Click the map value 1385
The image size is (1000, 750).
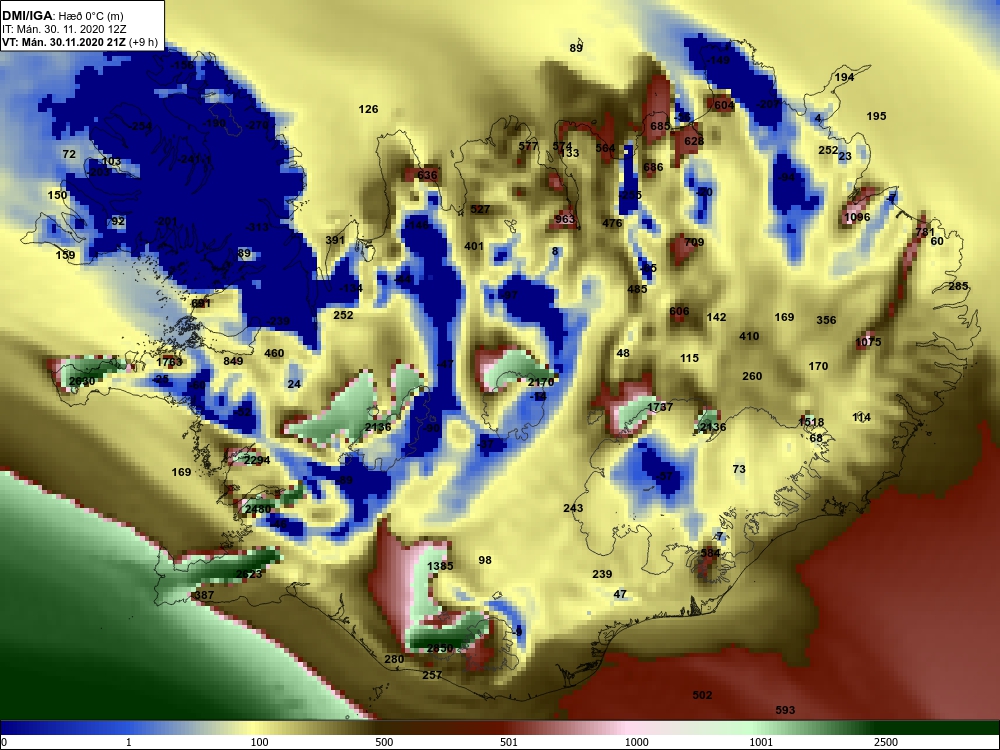(440, 566)
